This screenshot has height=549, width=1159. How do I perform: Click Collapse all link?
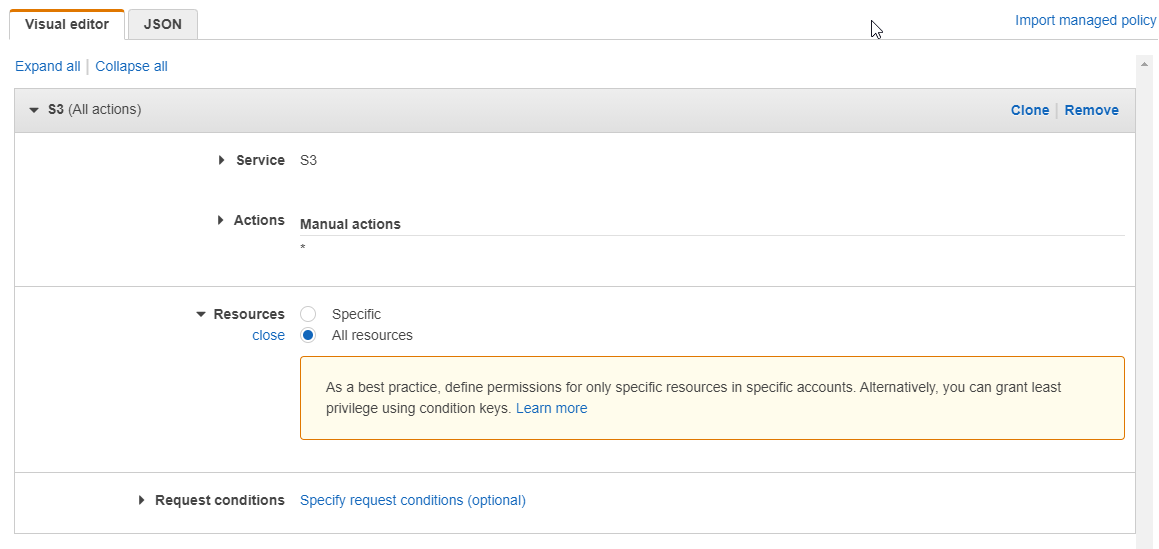(132, 67)
